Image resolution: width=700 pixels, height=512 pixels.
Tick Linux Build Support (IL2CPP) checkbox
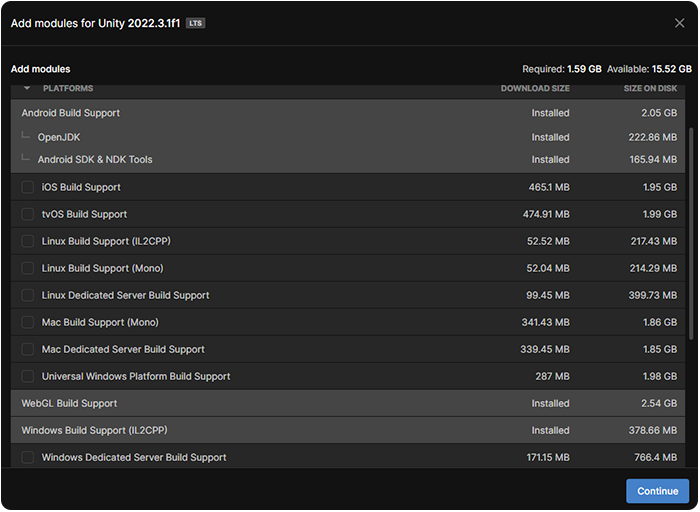(x=28, y=241)
